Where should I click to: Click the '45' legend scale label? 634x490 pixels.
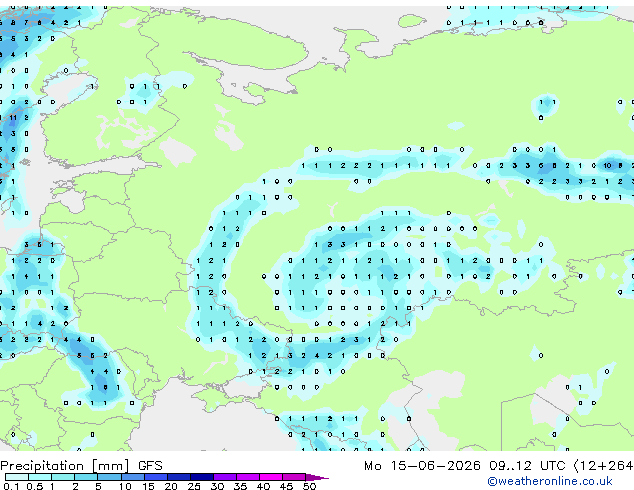[x=286, y=486]
